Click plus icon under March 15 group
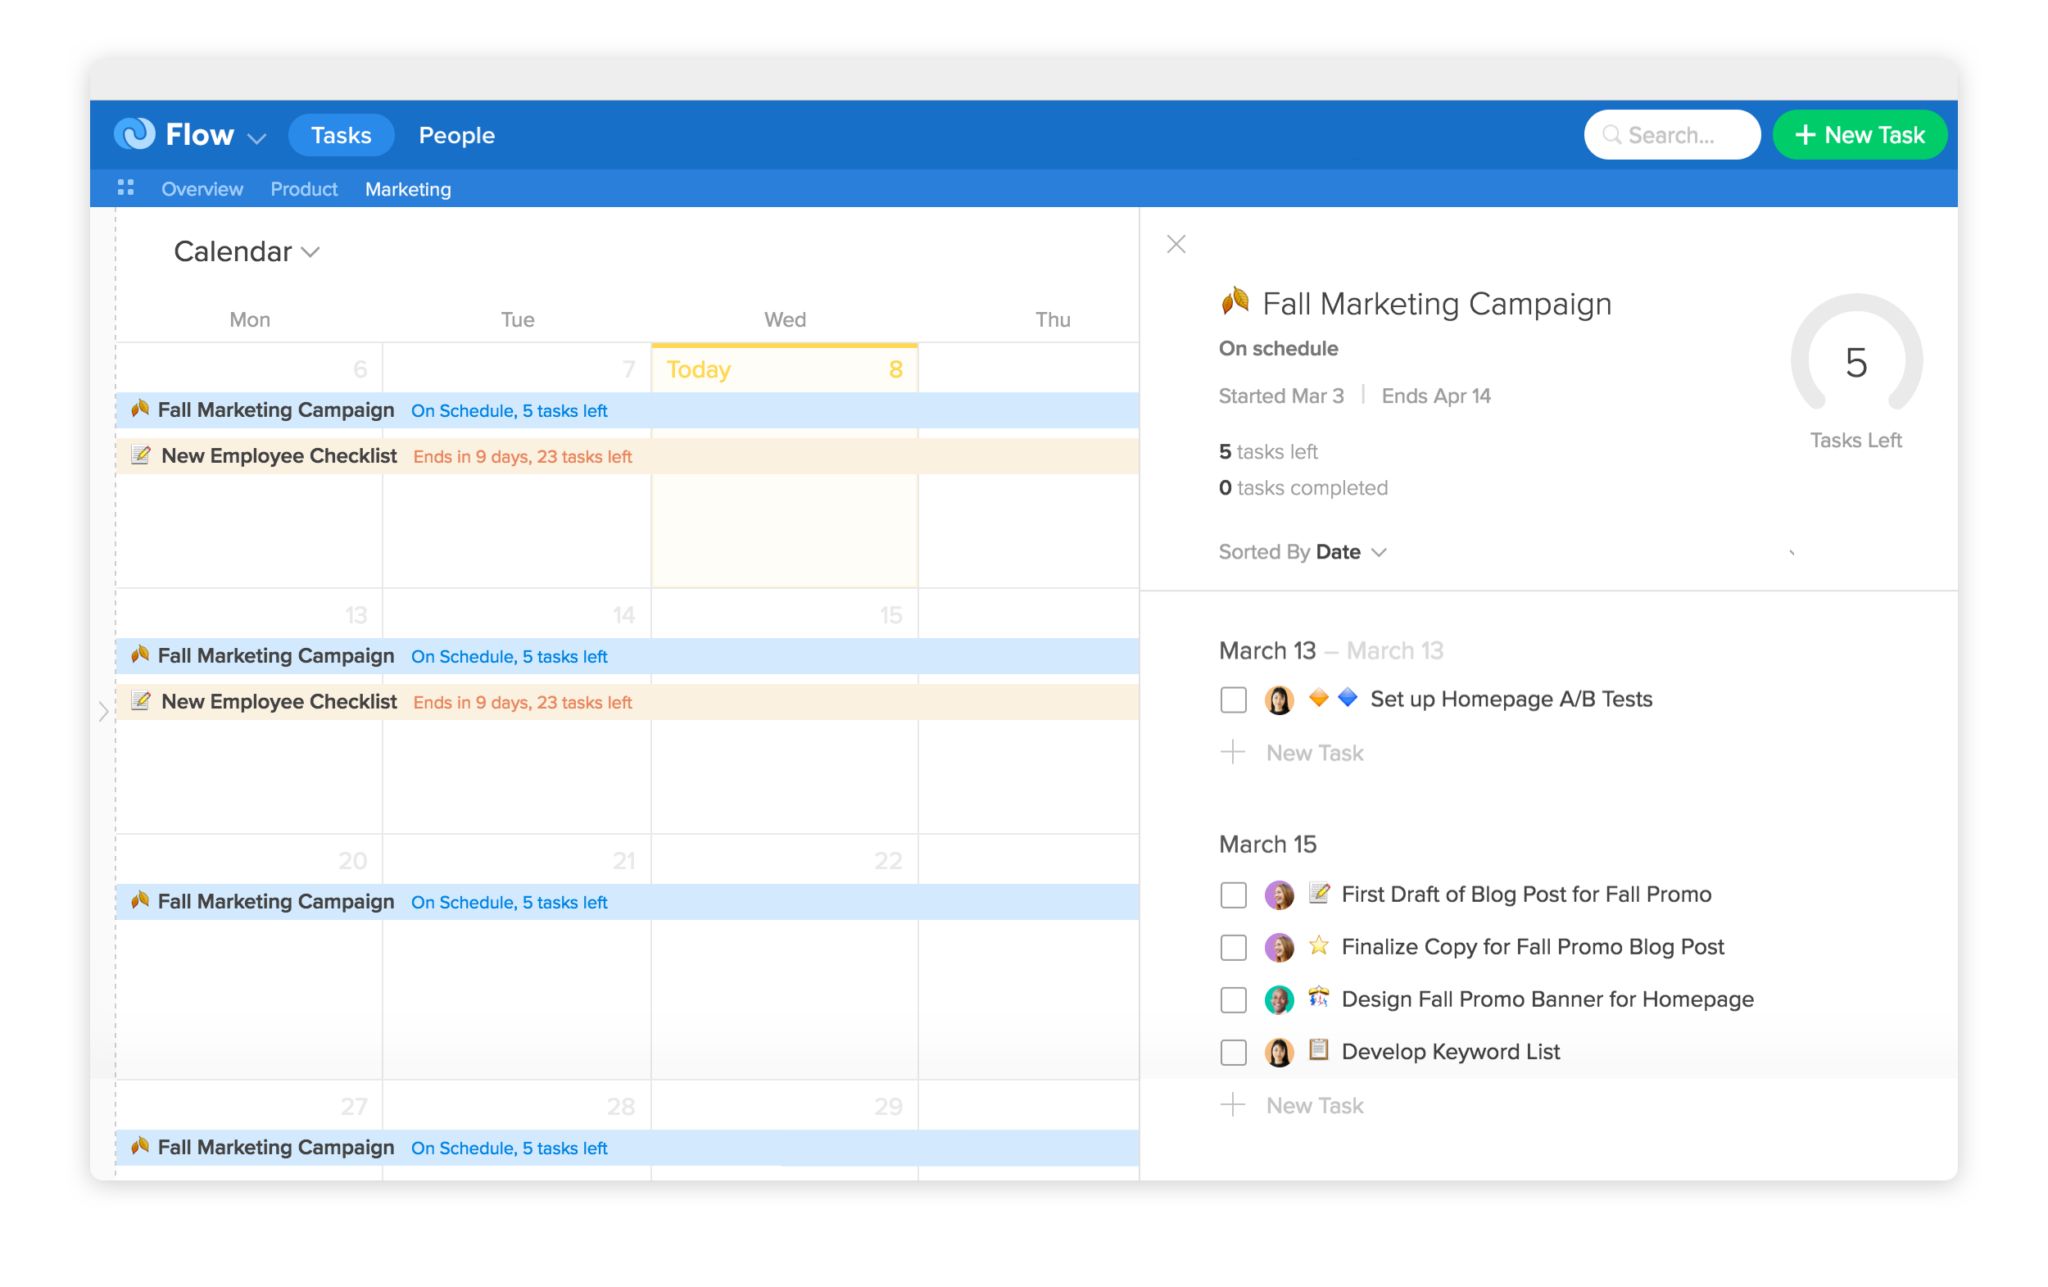Viewport: 2048px width, 1287px height. (x=1233, y=1104)
